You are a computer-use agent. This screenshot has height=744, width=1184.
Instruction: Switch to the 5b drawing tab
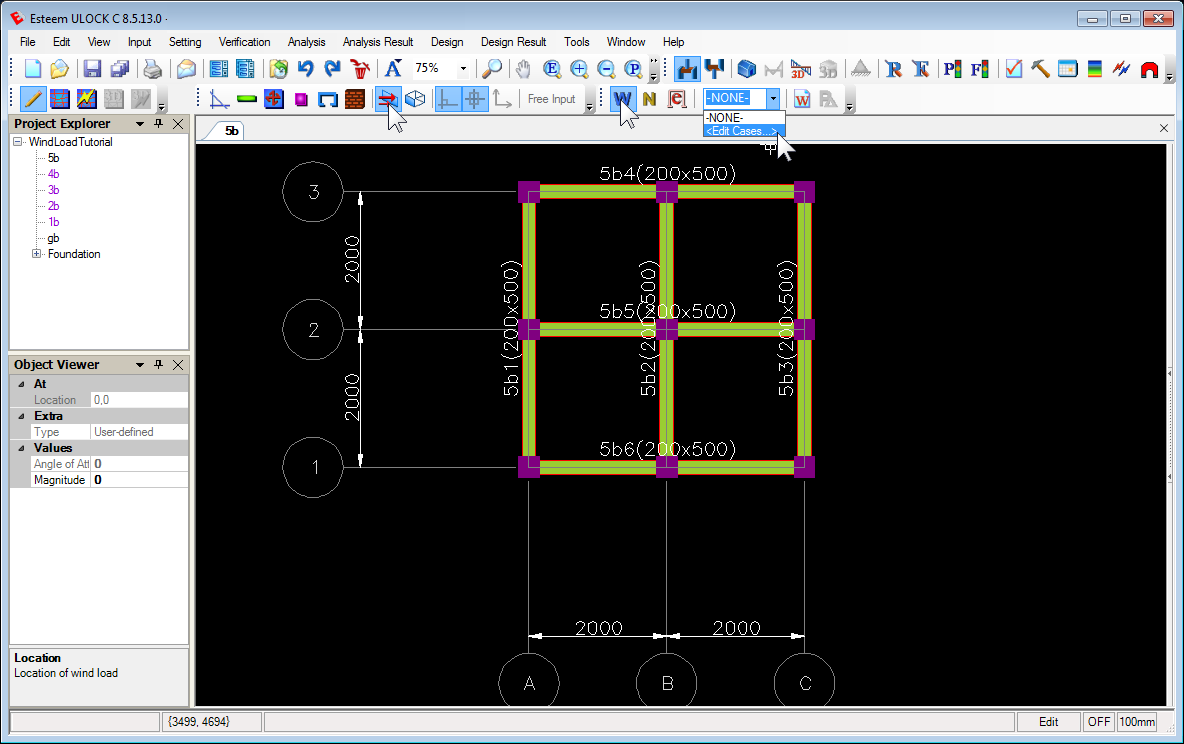coord(229,130)
